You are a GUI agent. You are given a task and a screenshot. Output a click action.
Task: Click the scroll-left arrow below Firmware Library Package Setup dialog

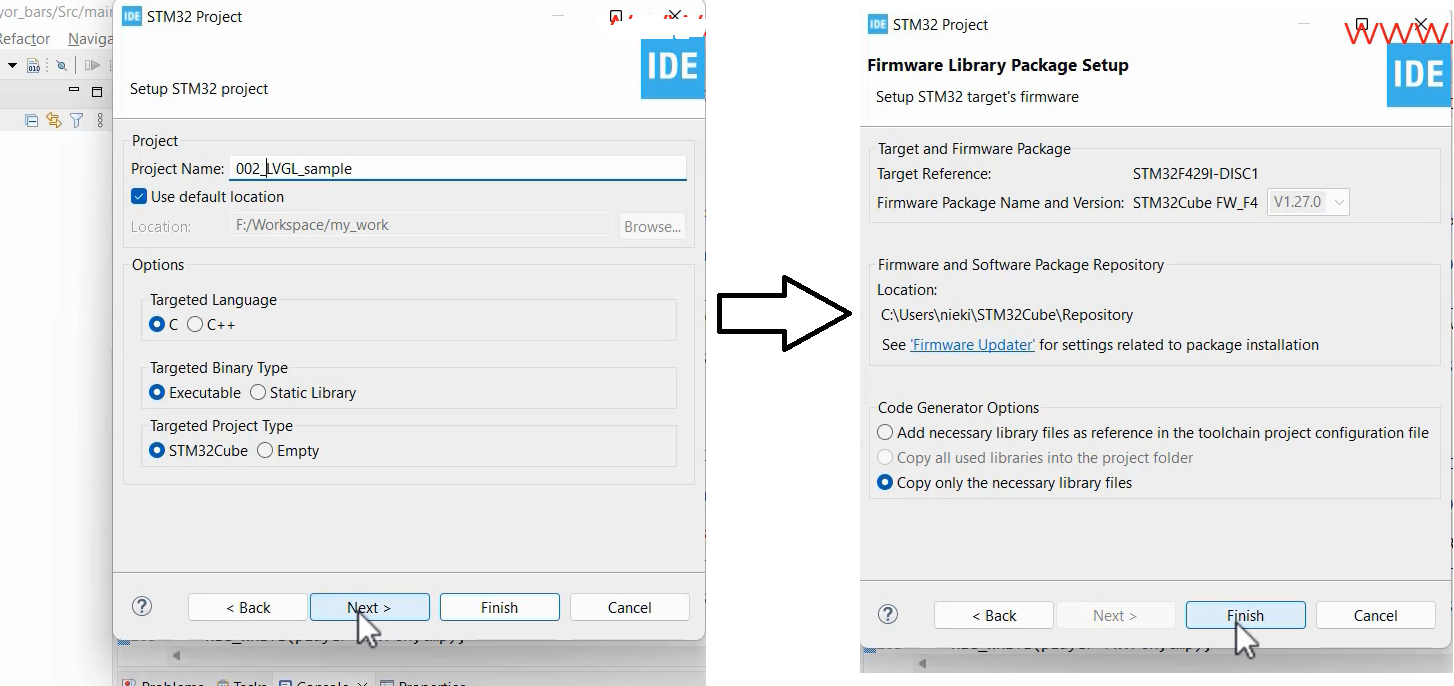922,663
